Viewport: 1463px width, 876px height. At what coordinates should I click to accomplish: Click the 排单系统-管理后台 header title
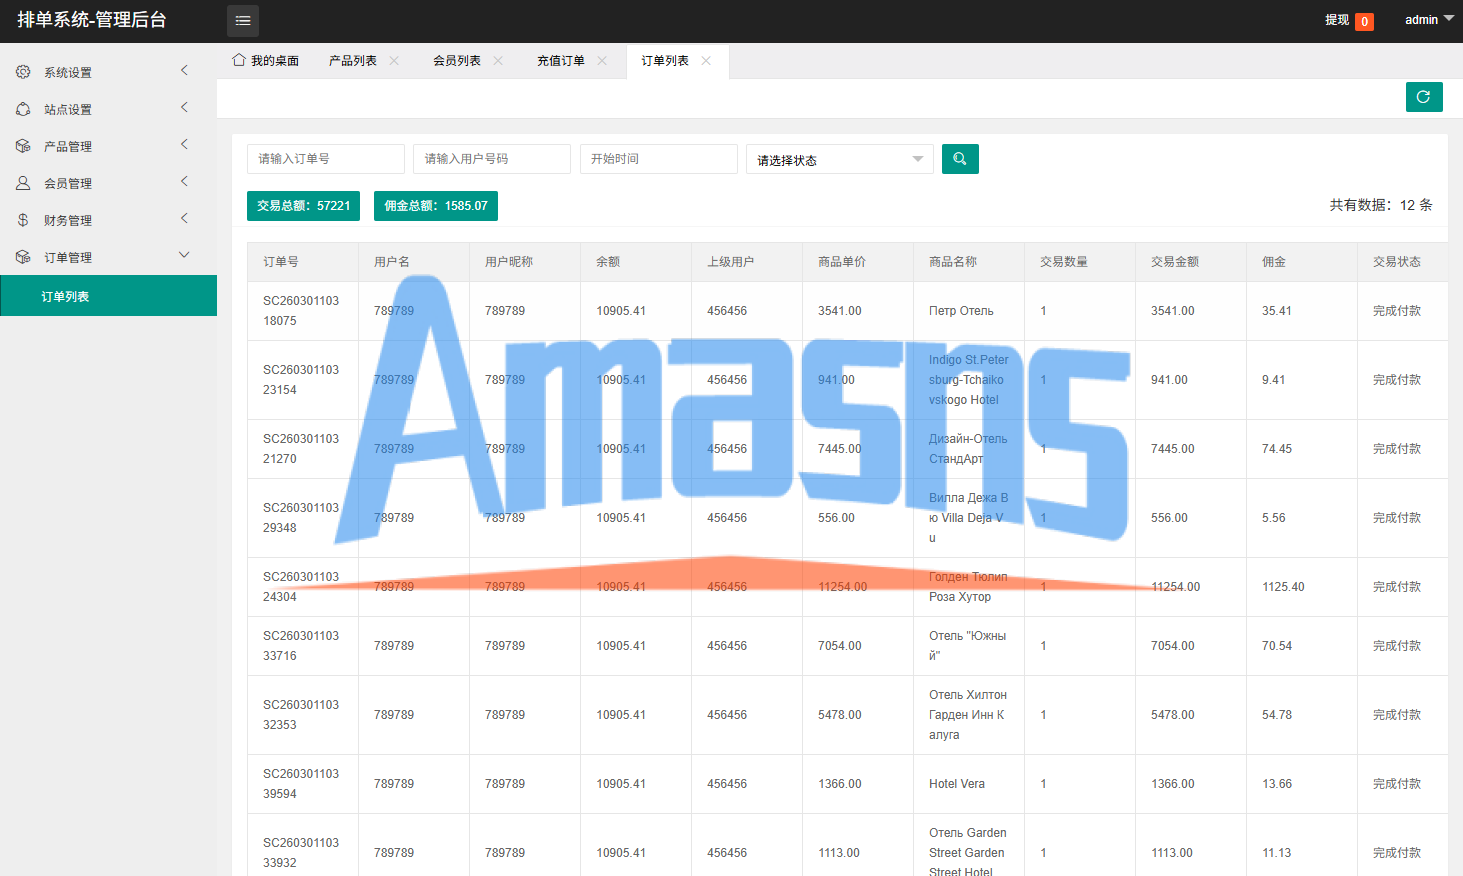pyautogui.click(x=92, y=20)
